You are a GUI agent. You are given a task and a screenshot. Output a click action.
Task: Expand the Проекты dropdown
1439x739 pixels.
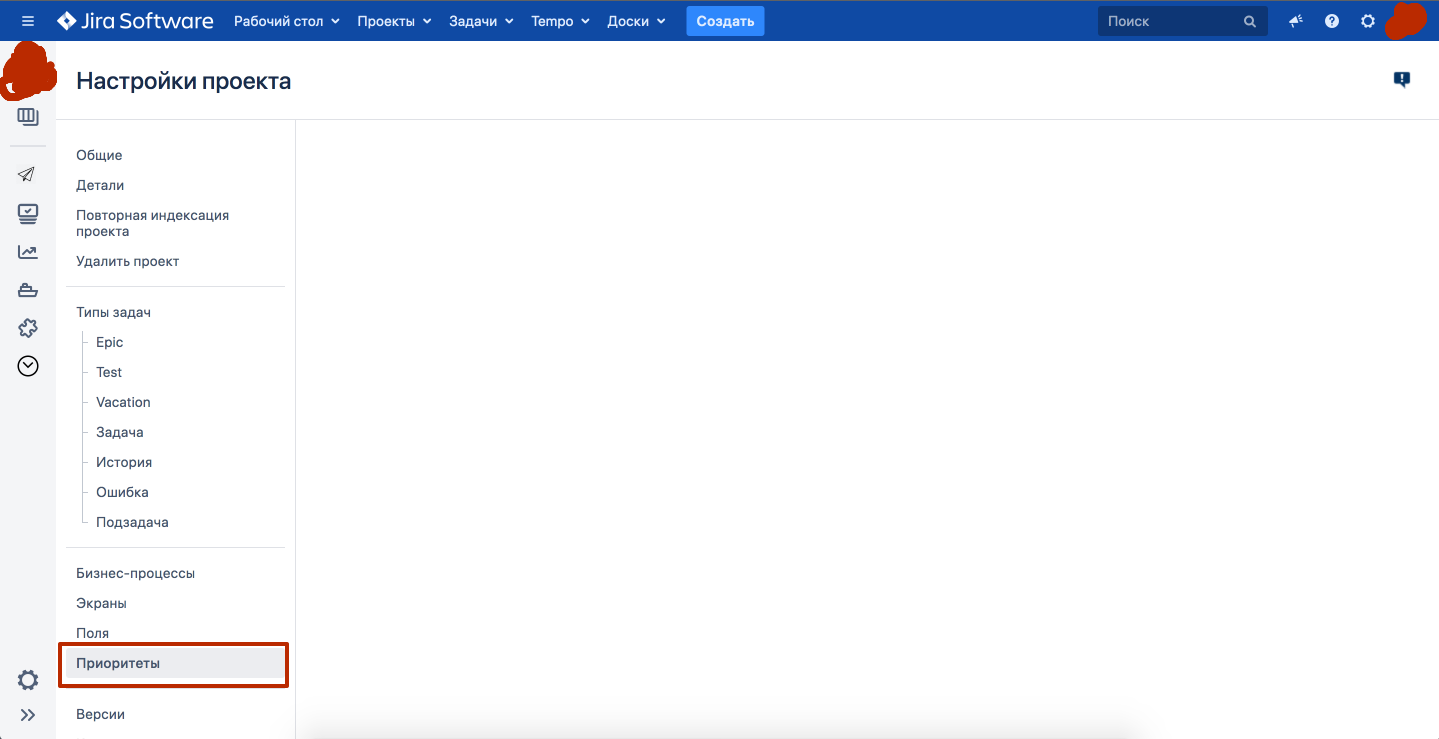click(x=394, y=21)
